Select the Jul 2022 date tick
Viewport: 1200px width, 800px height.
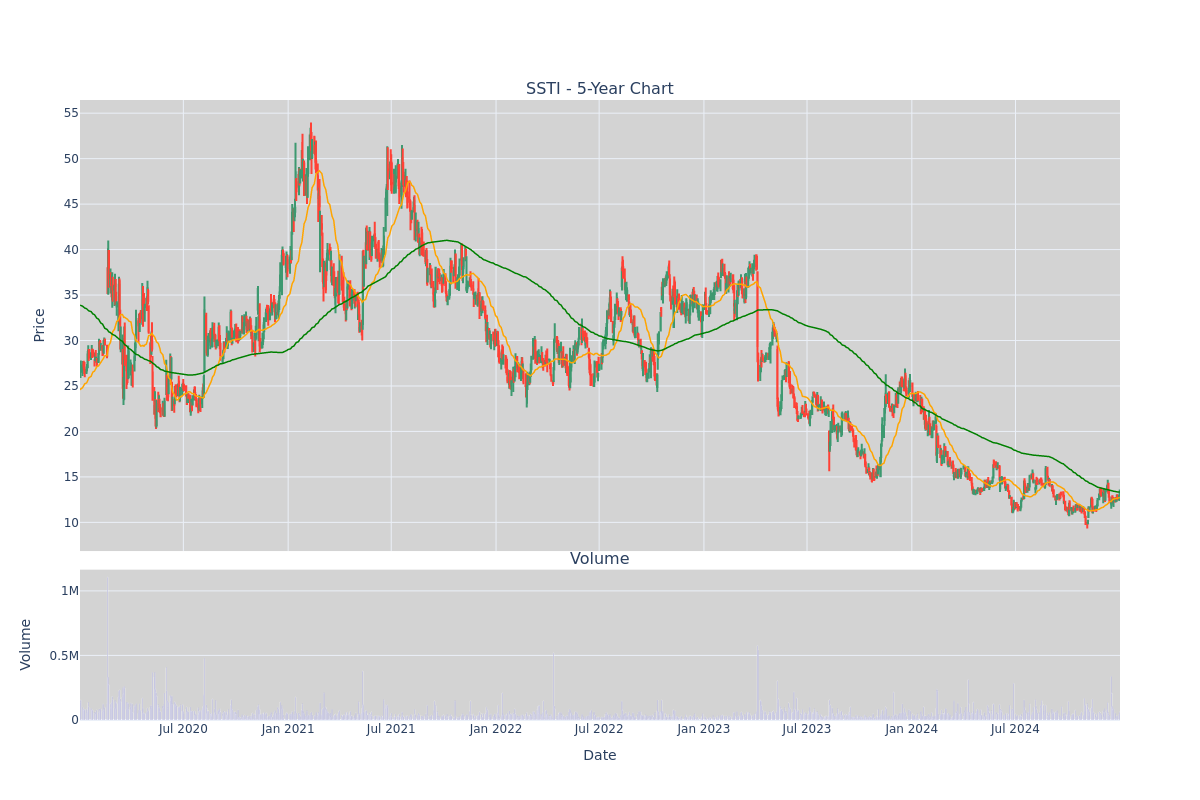point(599,729)
